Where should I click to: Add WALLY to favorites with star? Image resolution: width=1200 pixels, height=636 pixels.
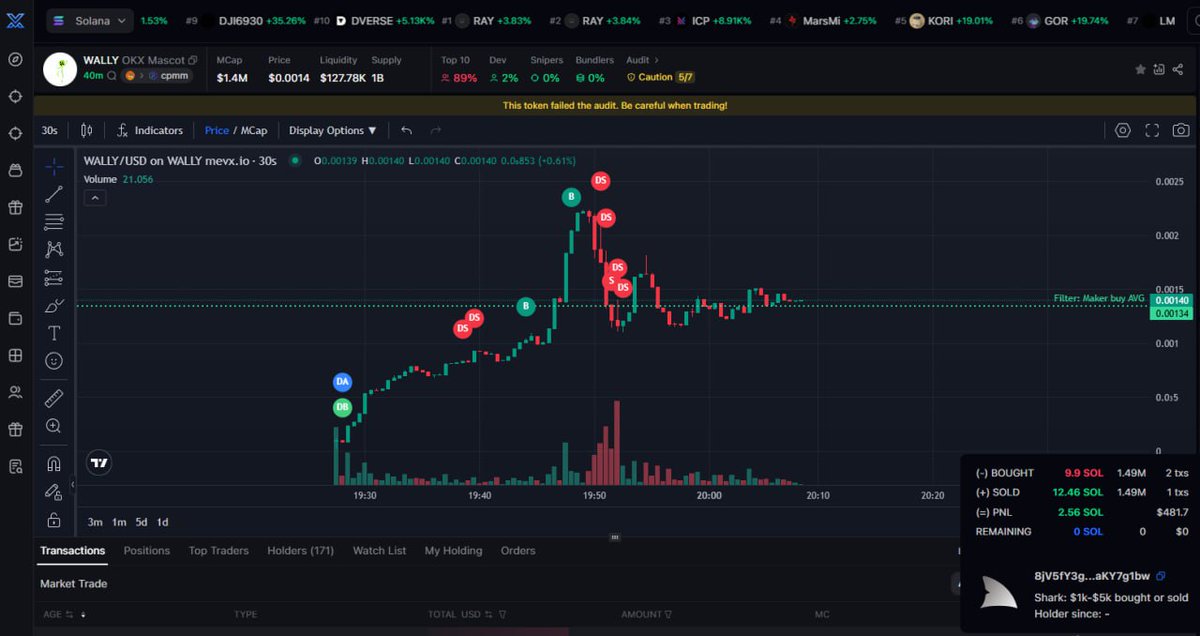1140,69
